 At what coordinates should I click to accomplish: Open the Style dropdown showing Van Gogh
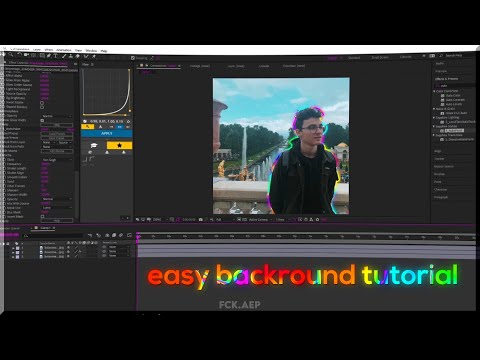(57, 160)
